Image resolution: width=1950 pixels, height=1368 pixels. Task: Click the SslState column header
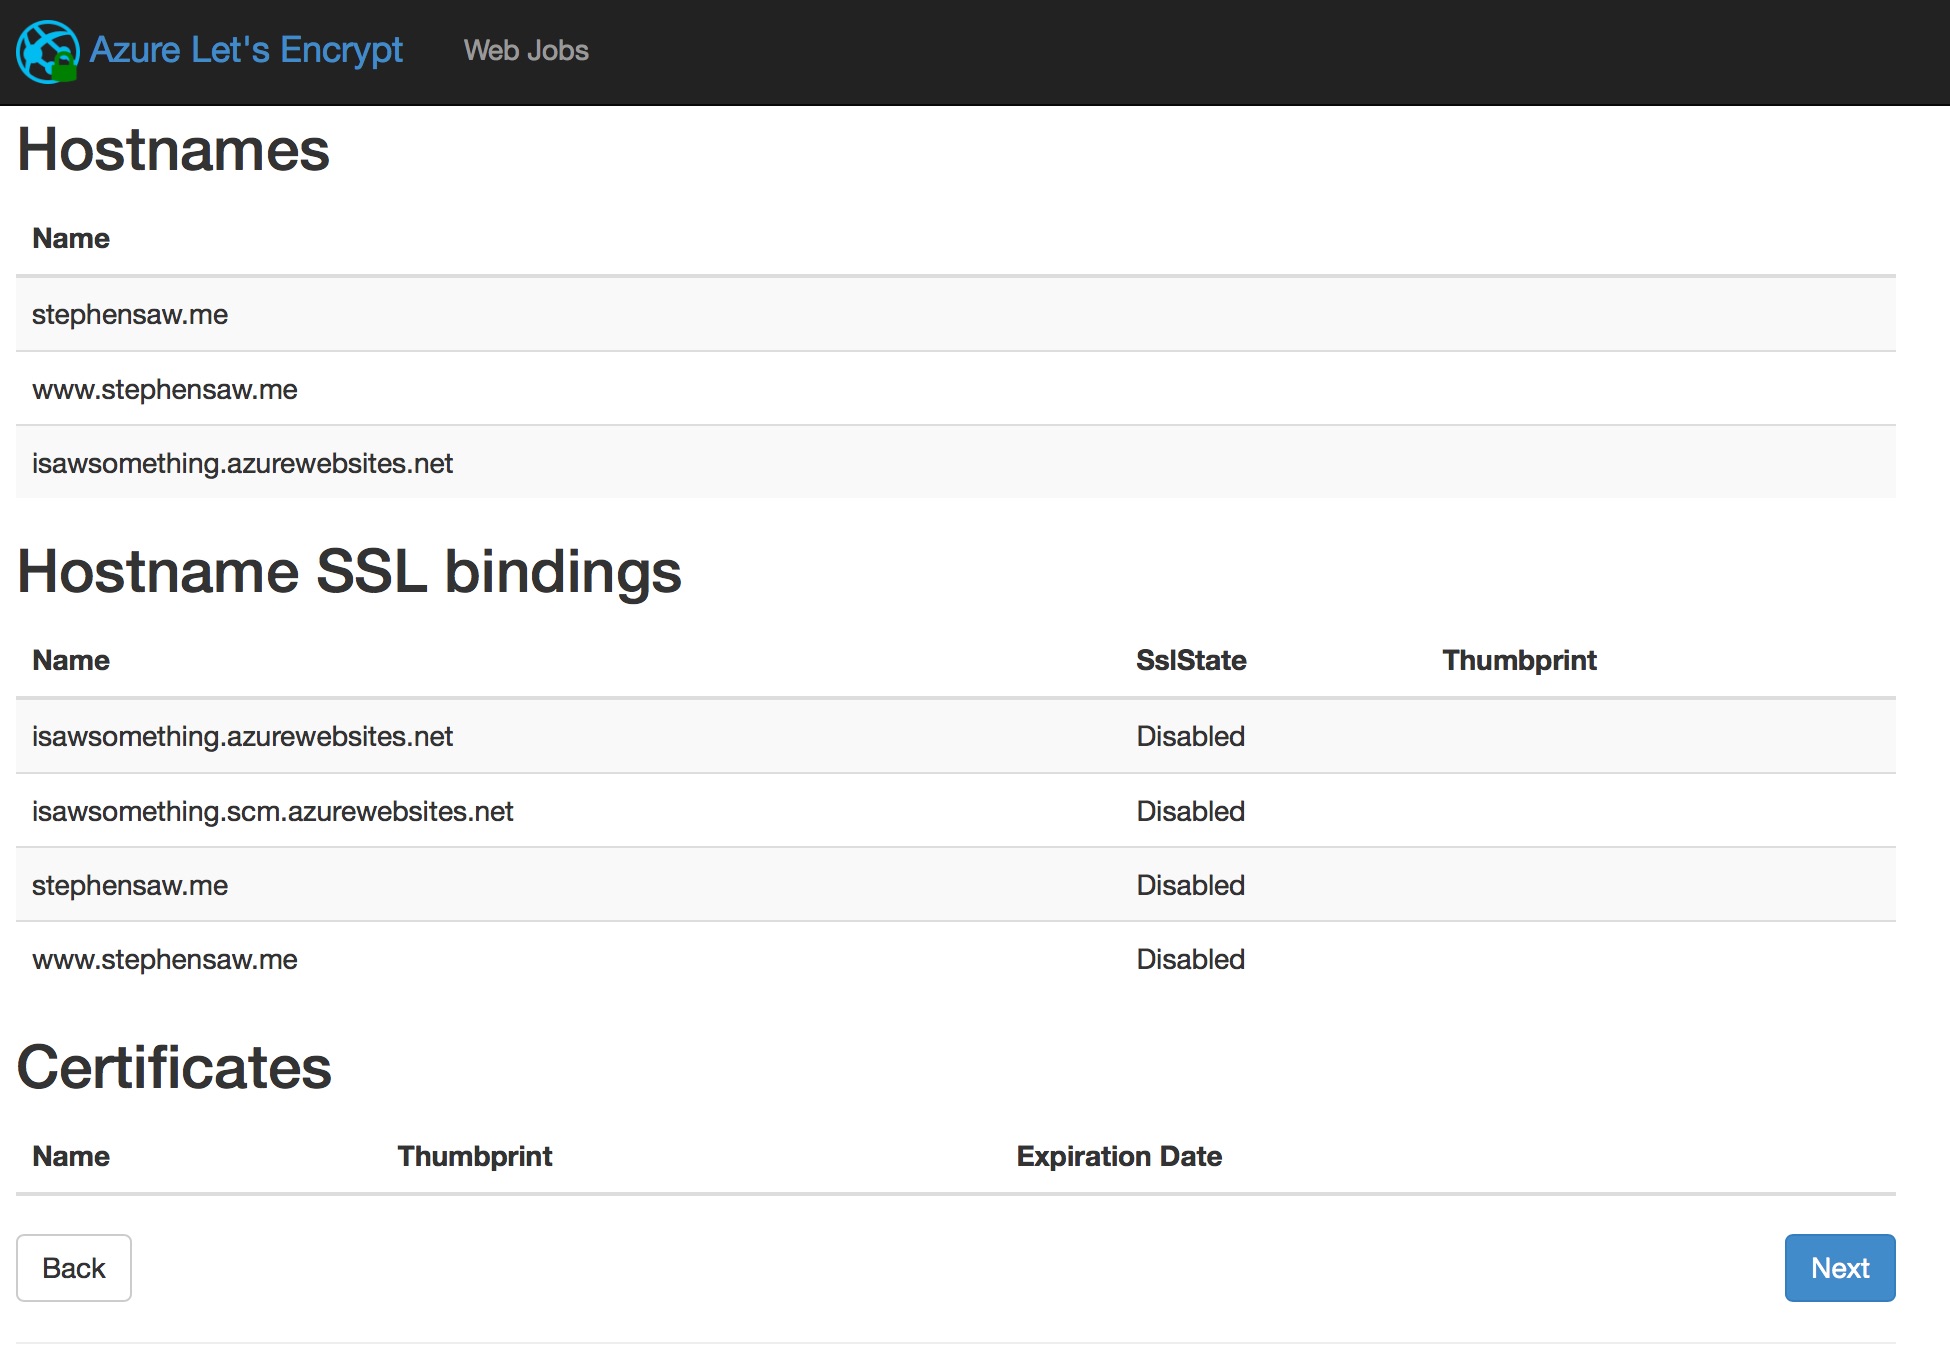1191,660
